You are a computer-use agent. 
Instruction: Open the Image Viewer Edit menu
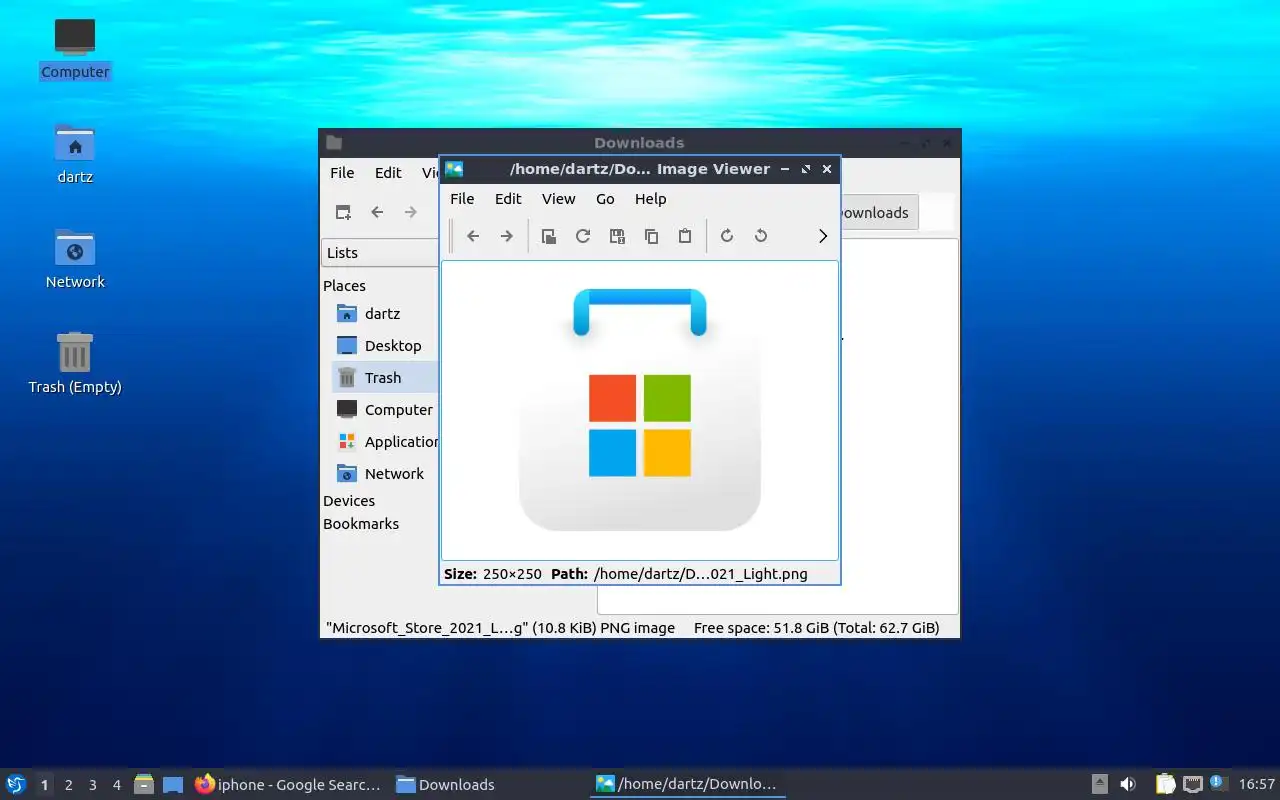click(x=508, y=199)
